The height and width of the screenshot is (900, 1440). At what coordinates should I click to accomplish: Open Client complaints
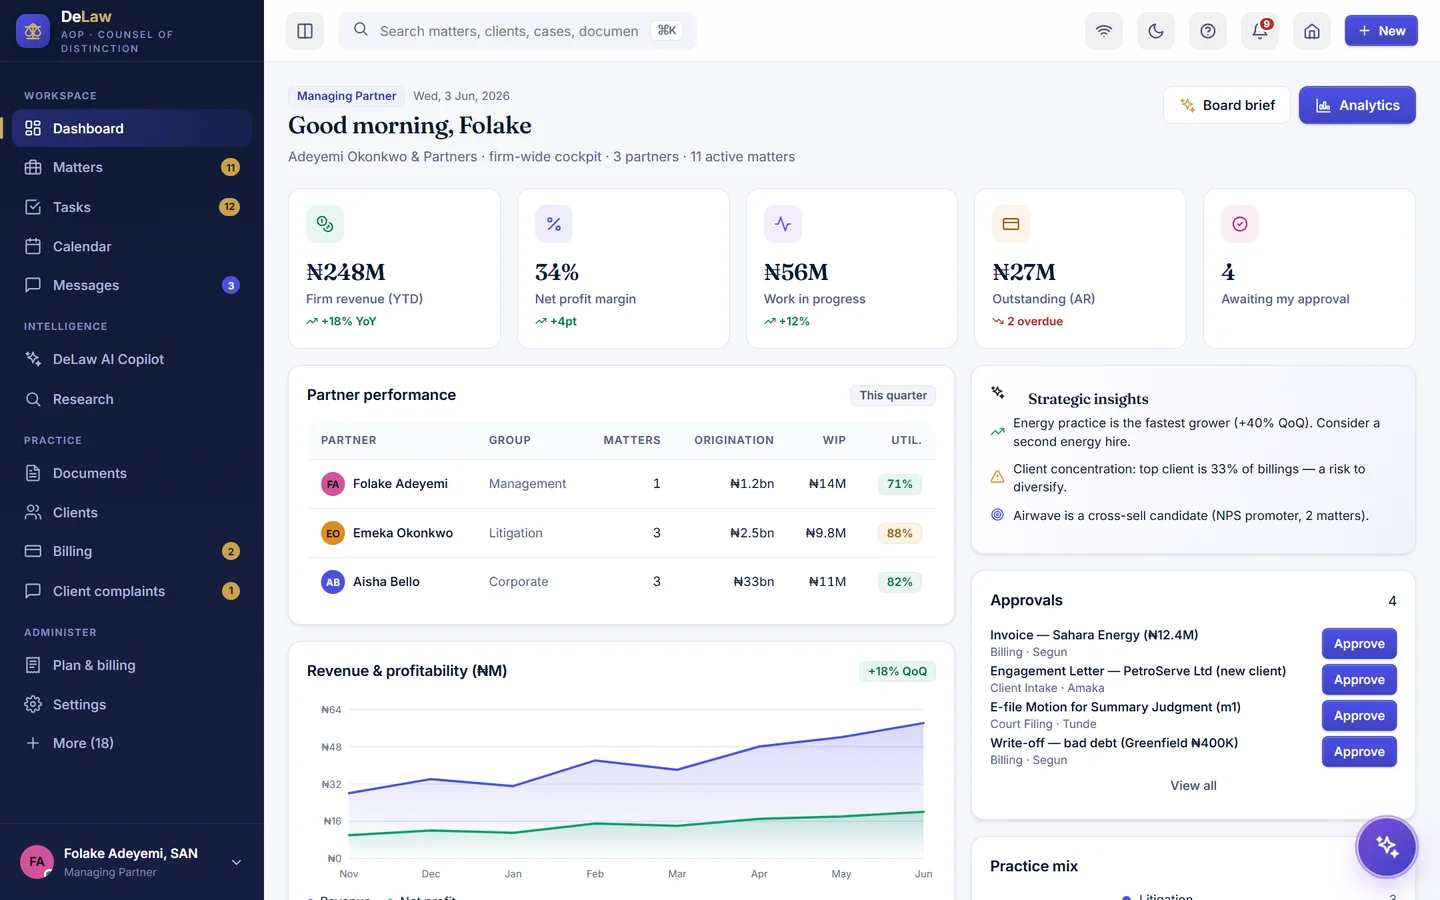(132, 591)
